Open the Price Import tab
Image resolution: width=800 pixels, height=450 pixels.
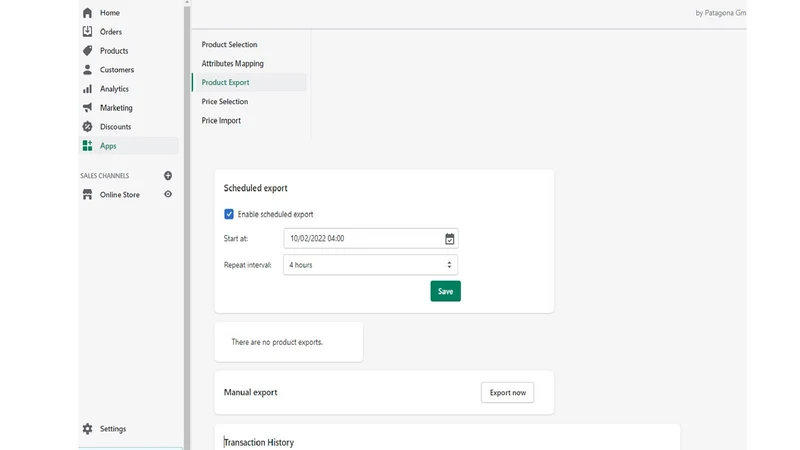pos(221,120)
